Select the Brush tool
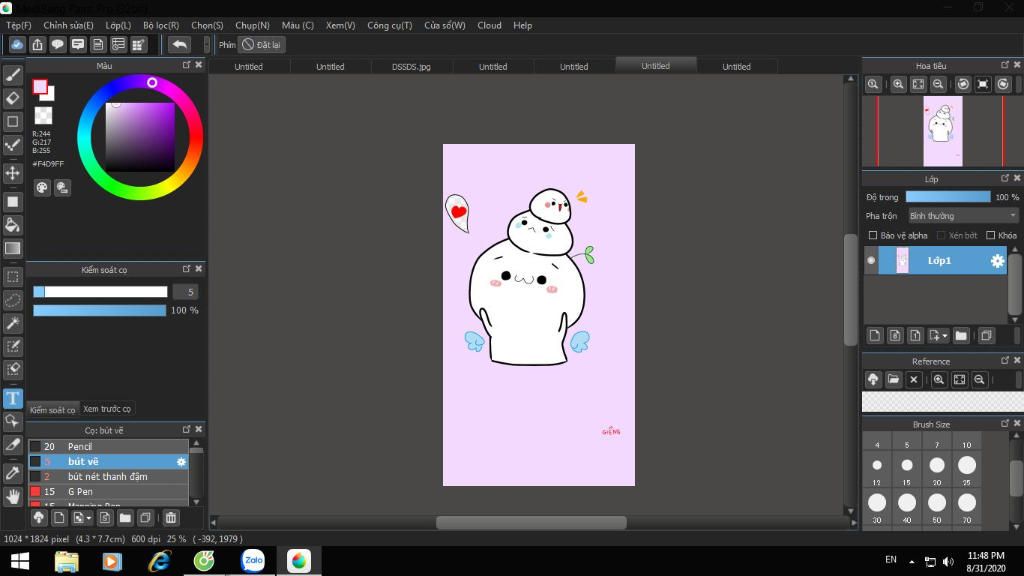Image resolution: width=1024 pixels, height=576 pixels. [x=12, y=75]
